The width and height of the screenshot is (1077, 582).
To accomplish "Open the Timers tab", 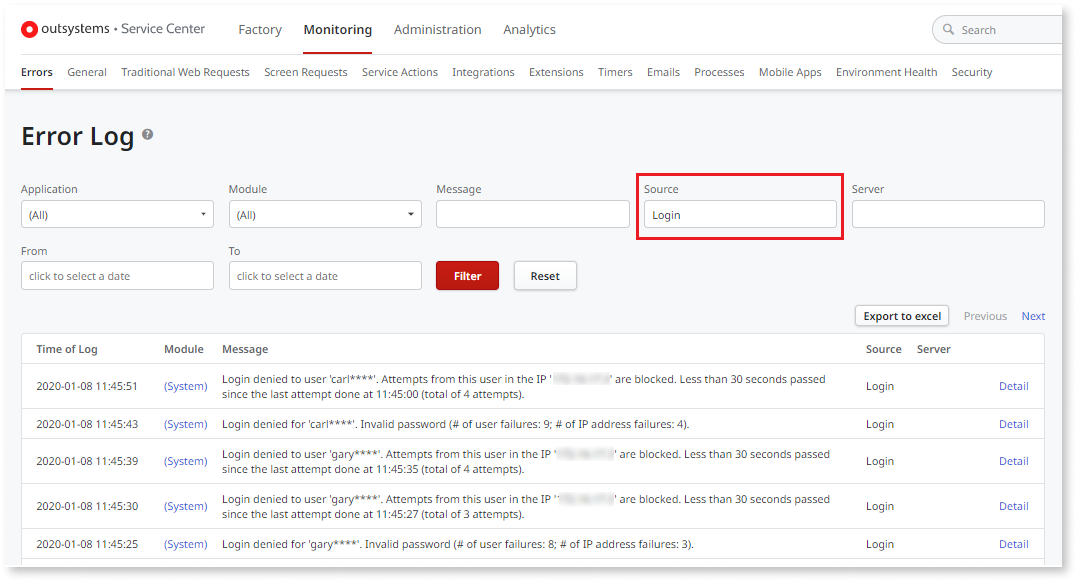I will [x=615, y=72].
